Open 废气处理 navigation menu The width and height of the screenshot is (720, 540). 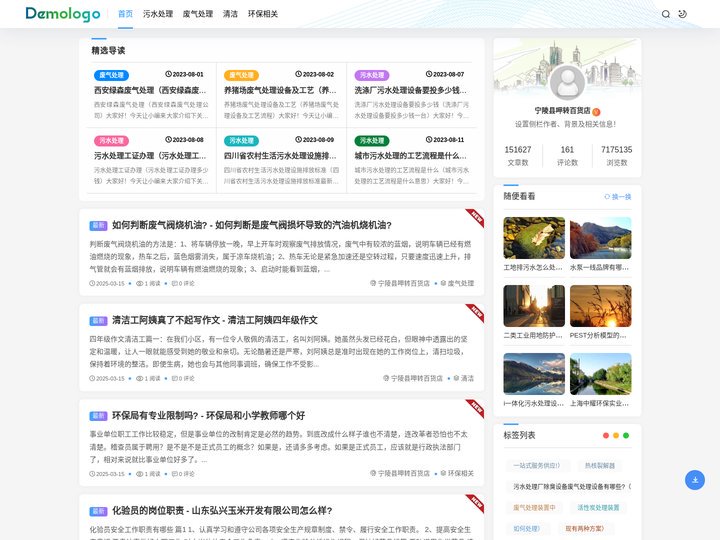198,14
